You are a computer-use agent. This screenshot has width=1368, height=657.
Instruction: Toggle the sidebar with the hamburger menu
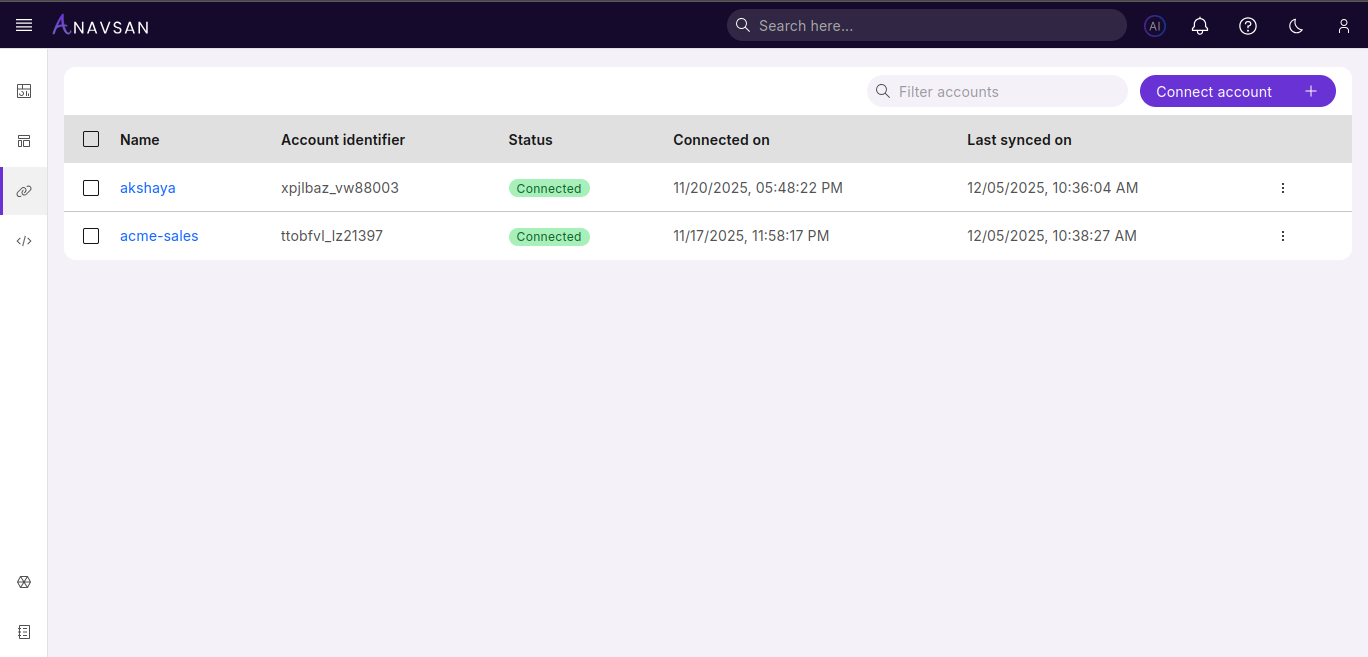coord(24,25)
